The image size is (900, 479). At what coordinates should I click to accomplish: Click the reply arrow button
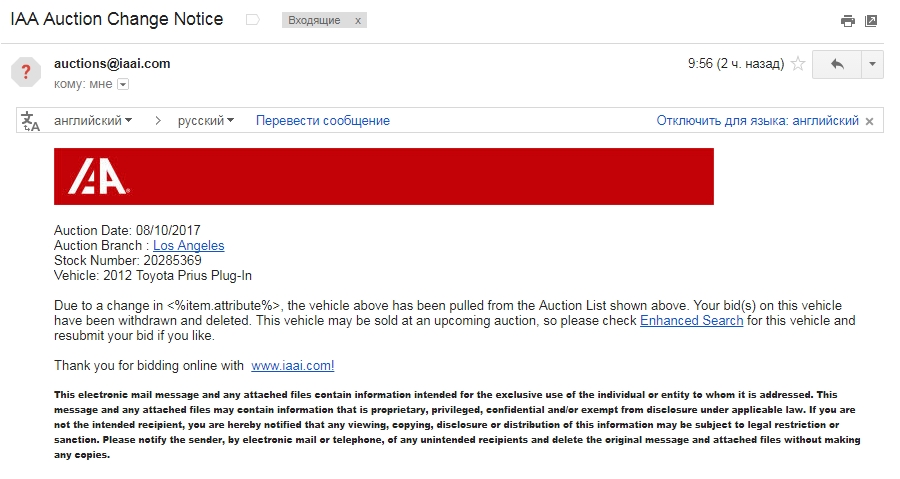point(837,64)
